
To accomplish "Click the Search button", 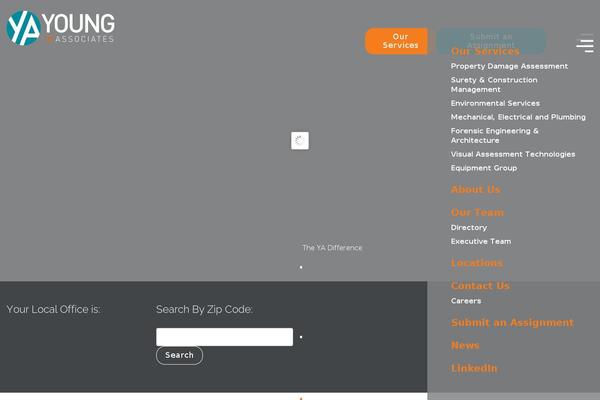I will point(179,355).
